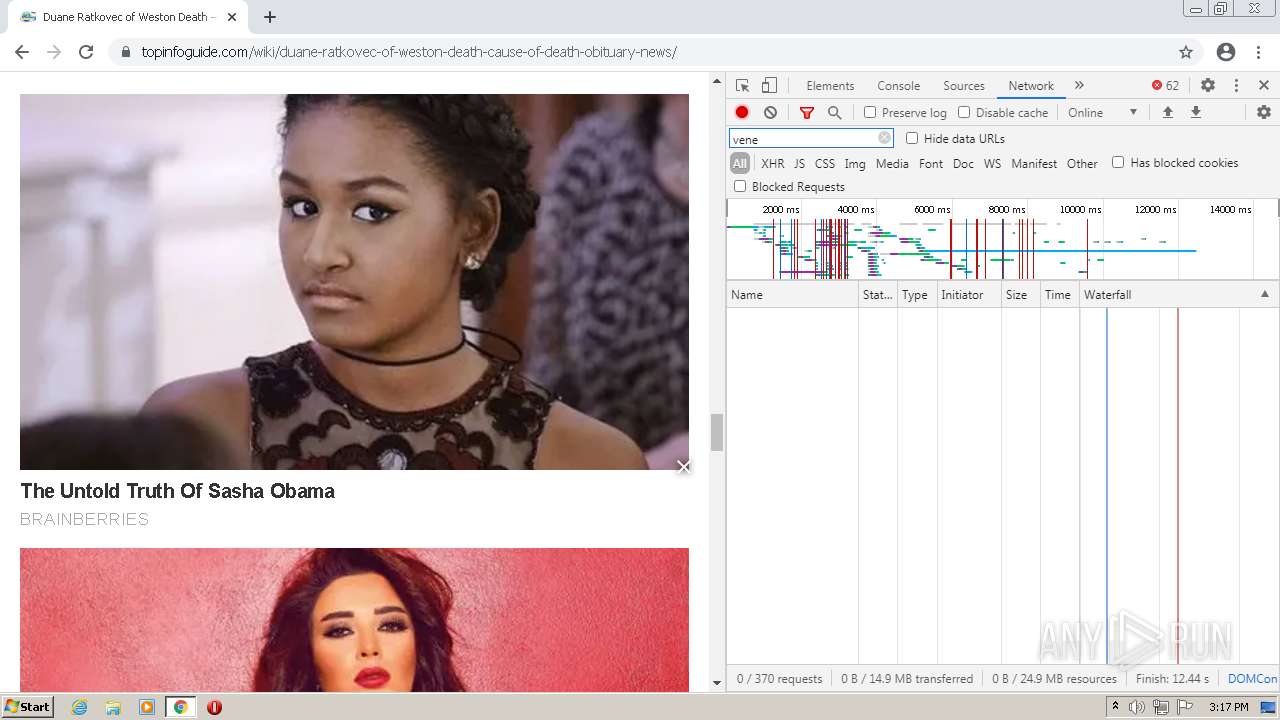Open the network search magnifier icon

tap(835, 113)
